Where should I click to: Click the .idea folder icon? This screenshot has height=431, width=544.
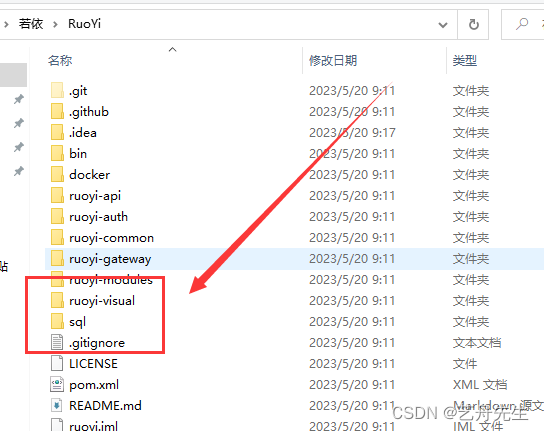57,133
